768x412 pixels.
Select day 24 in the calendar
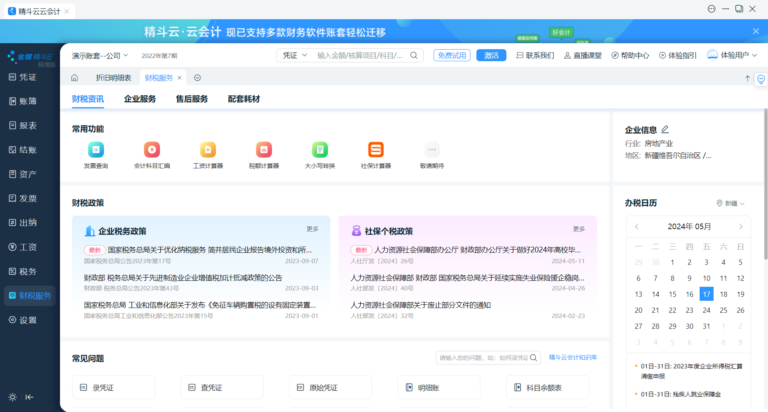(706, 310)
